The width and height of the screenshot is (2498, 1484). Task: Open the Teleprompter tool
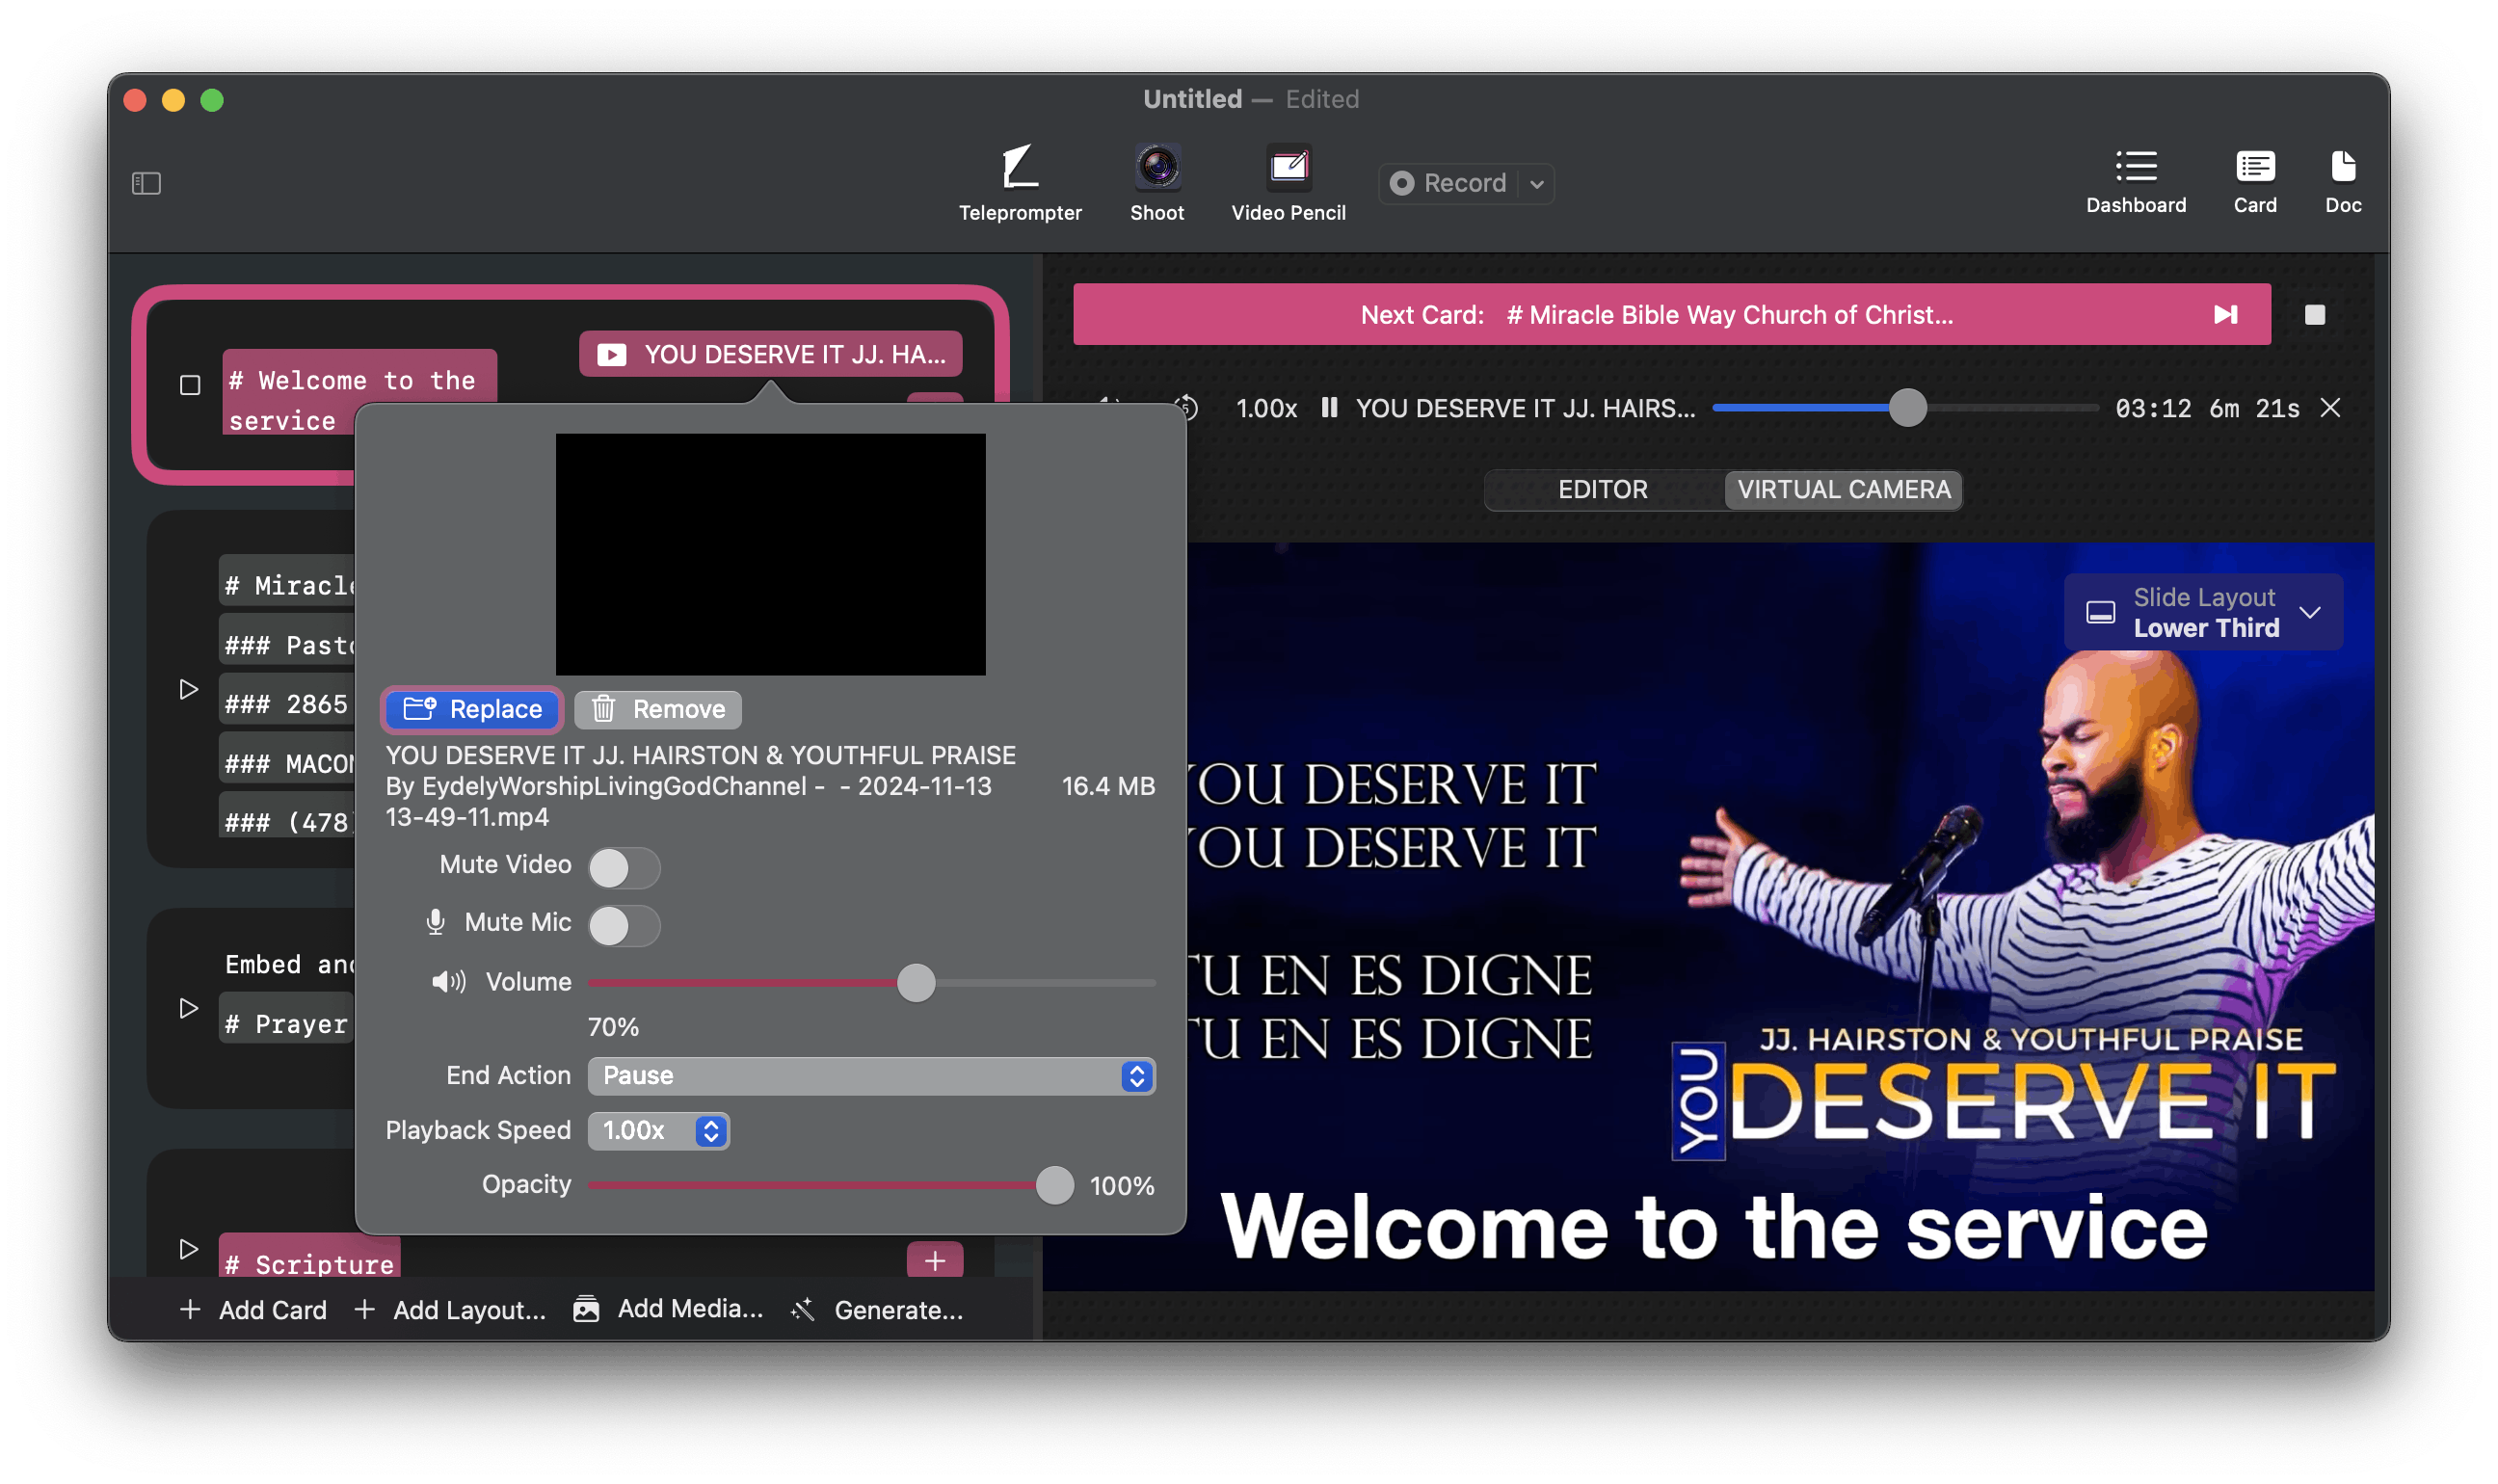1019,183
